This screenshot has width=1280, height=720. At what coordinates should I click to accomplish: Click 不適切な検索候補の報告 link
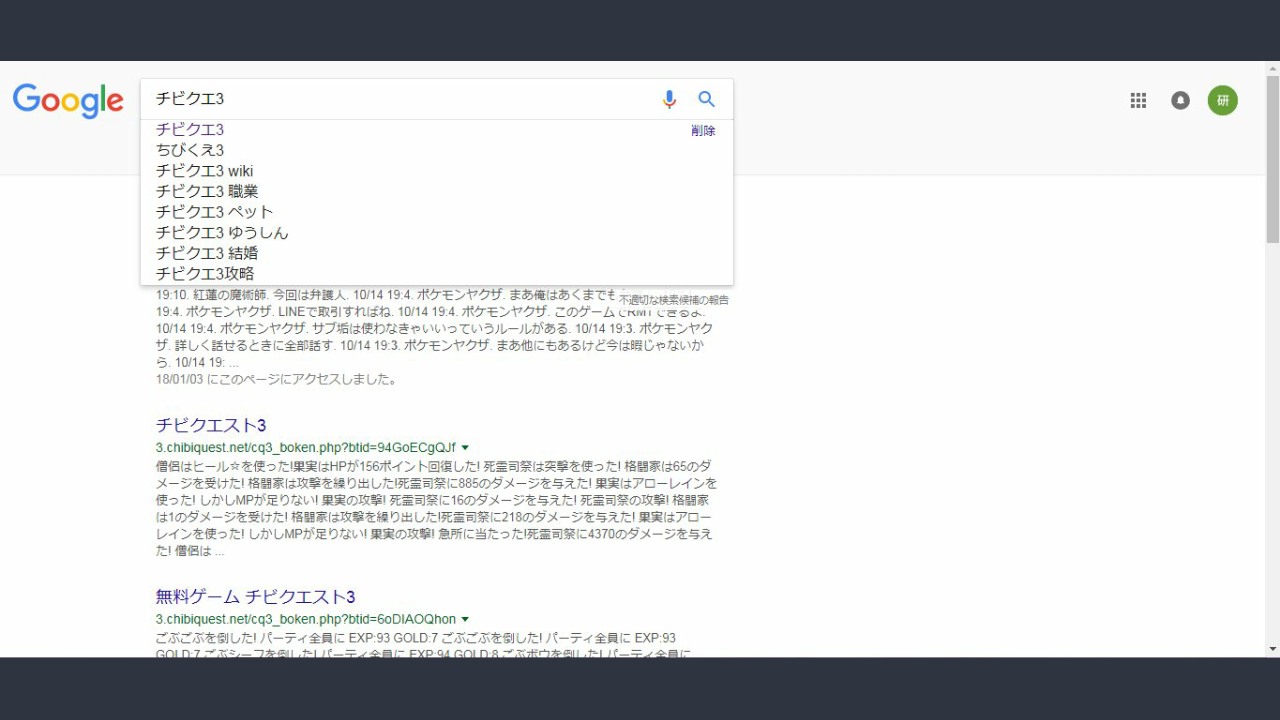coord(674,299)
